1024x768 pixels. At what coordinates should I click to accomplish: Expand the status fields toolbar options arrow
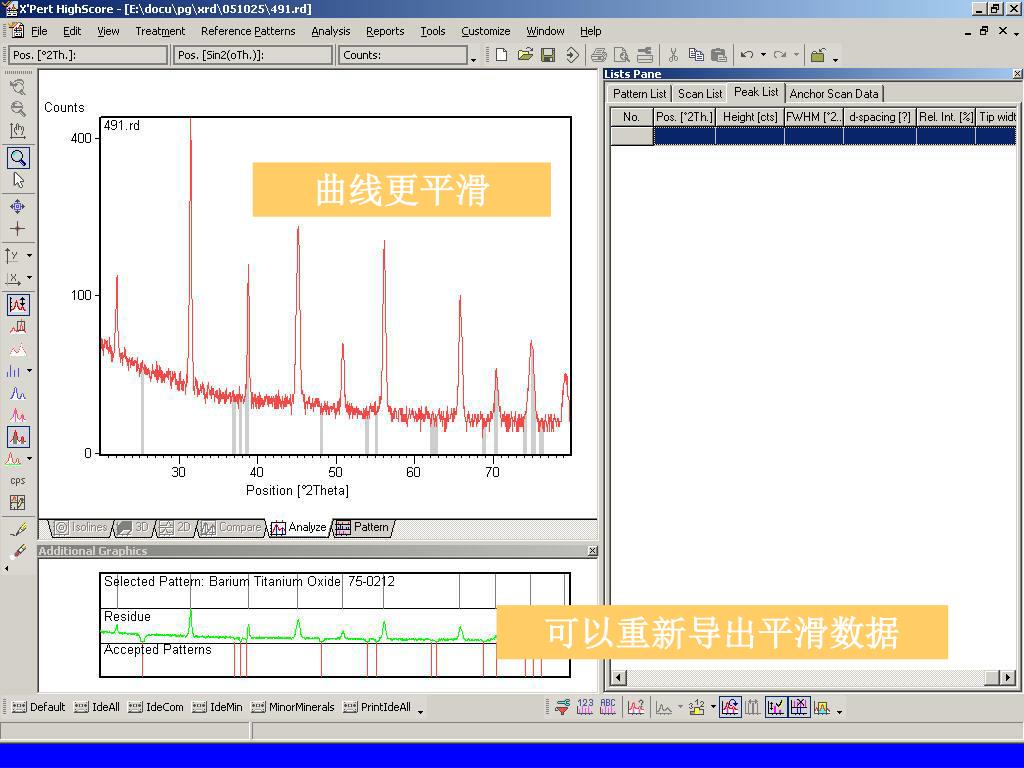pyautogui.click(x=473, y=59)
